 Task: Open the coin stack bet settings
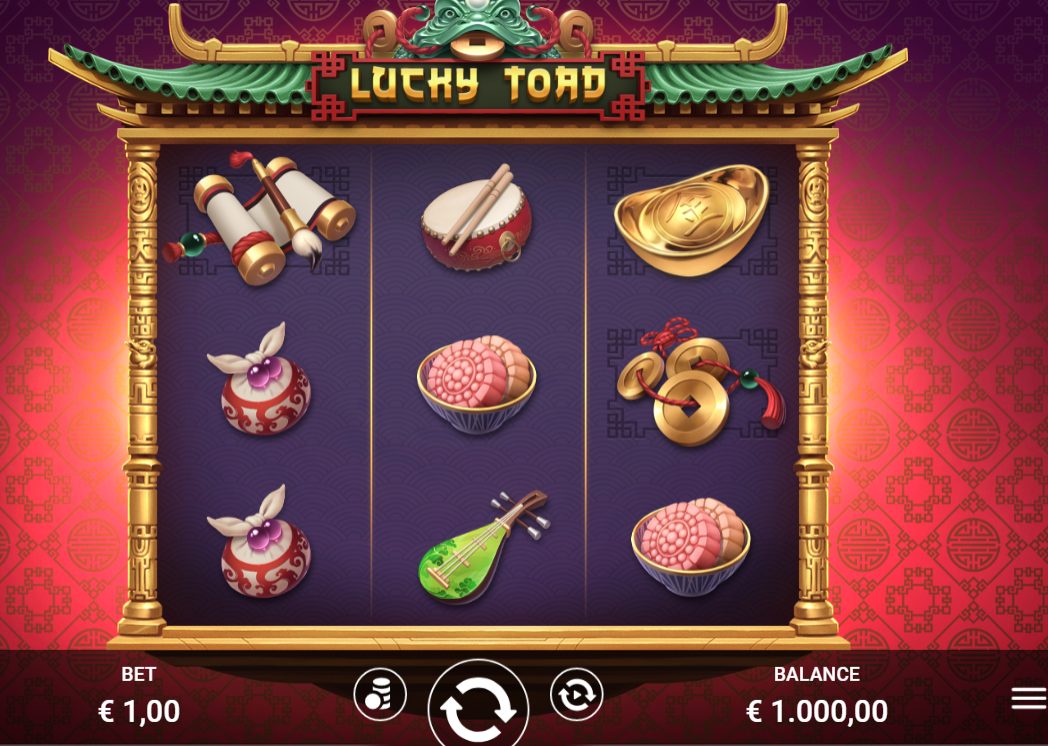click(380, 694)
